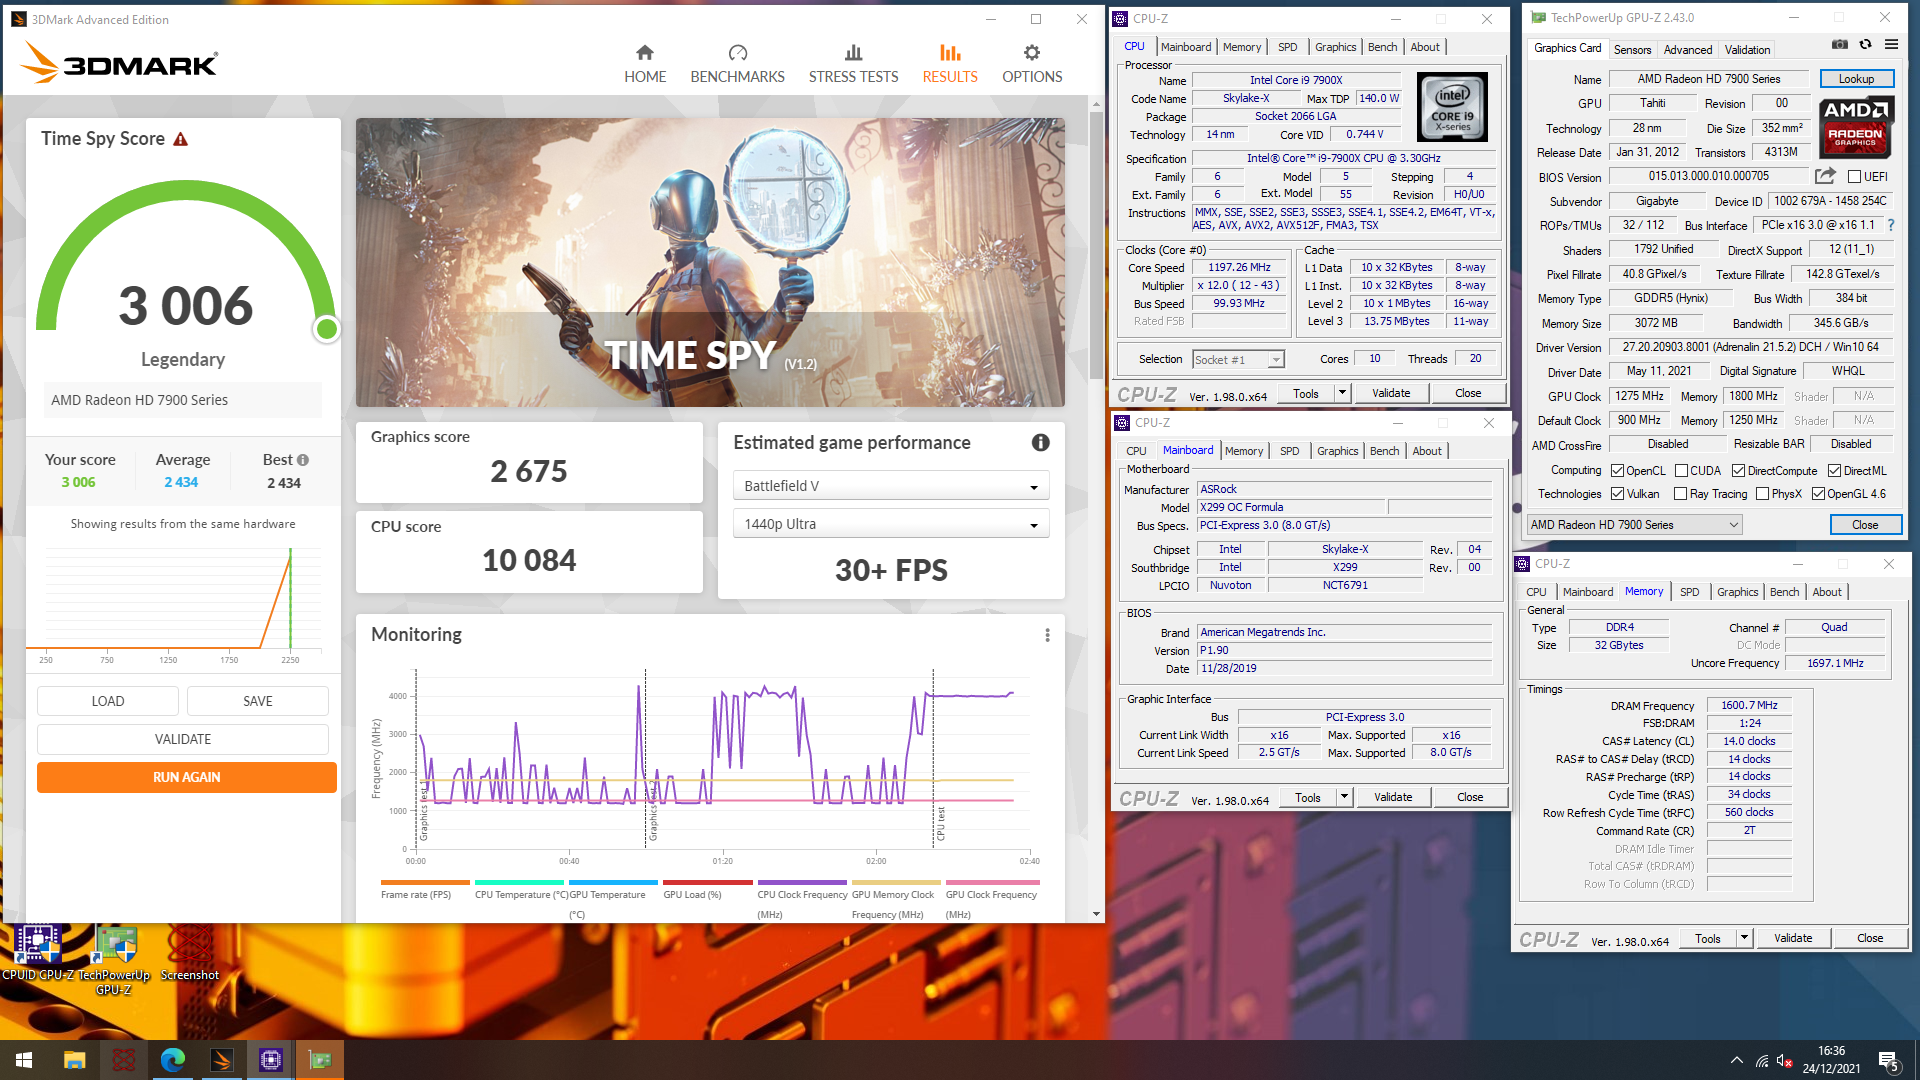Toggle DirectCompute checkbox in GPU-Z

coord(1738,471)
